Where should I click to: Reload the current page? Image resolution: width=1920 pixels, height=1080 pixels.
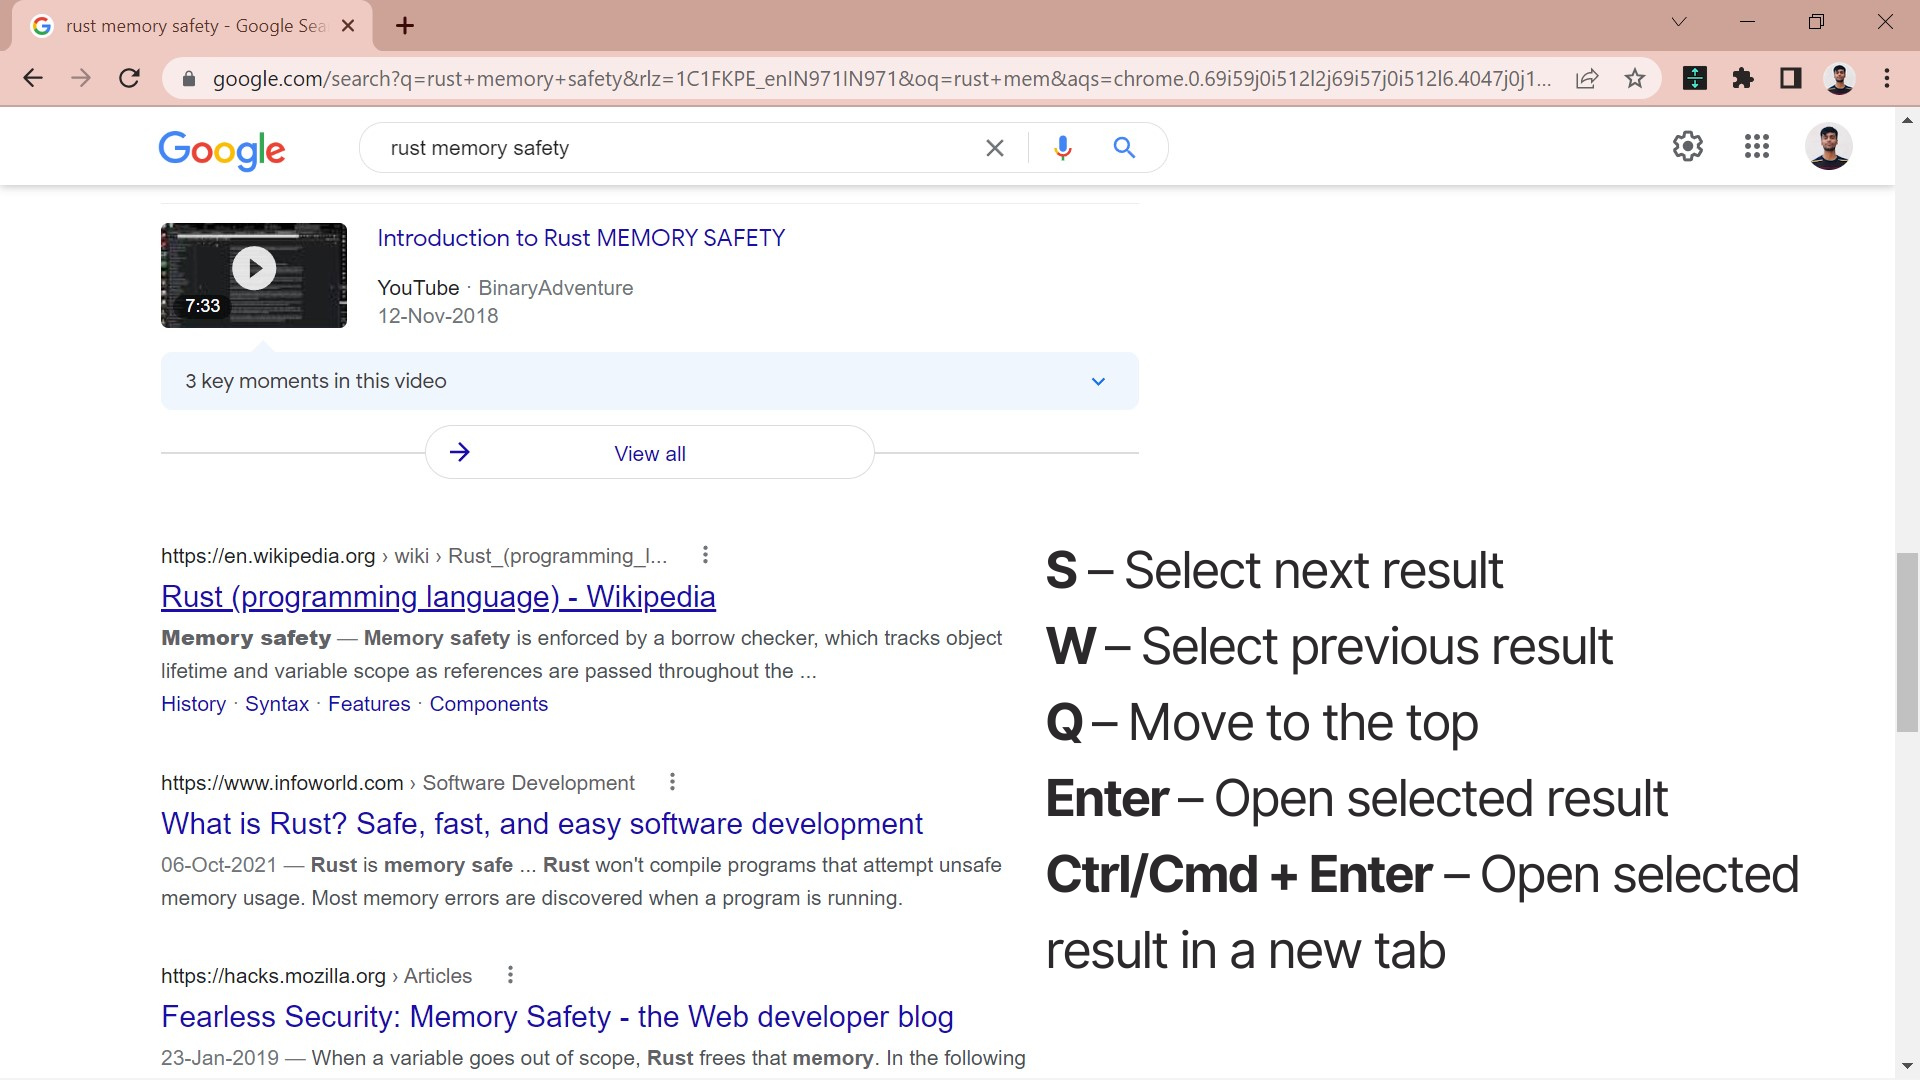(129, 78)
